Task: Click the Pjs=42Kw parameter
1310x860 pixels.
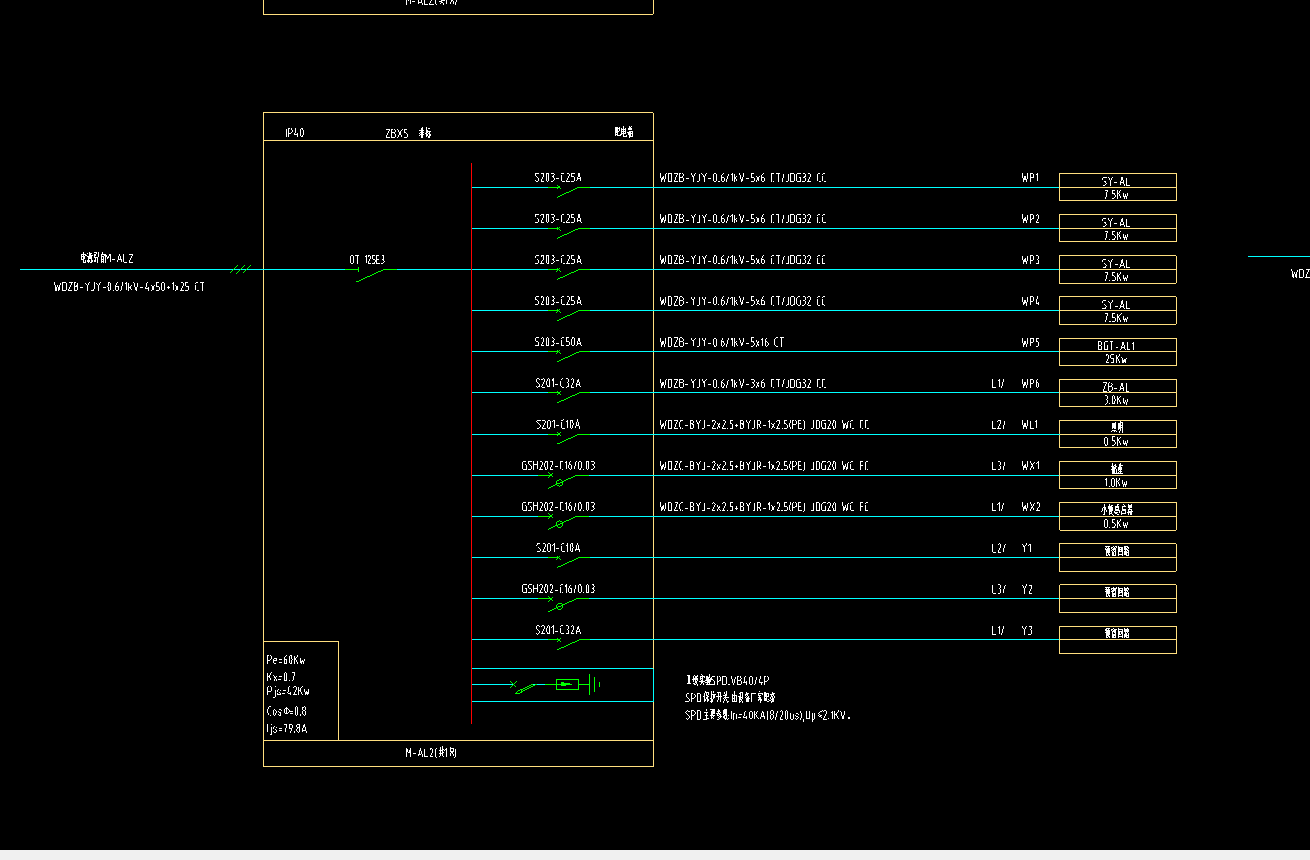Action: point(287,691)
